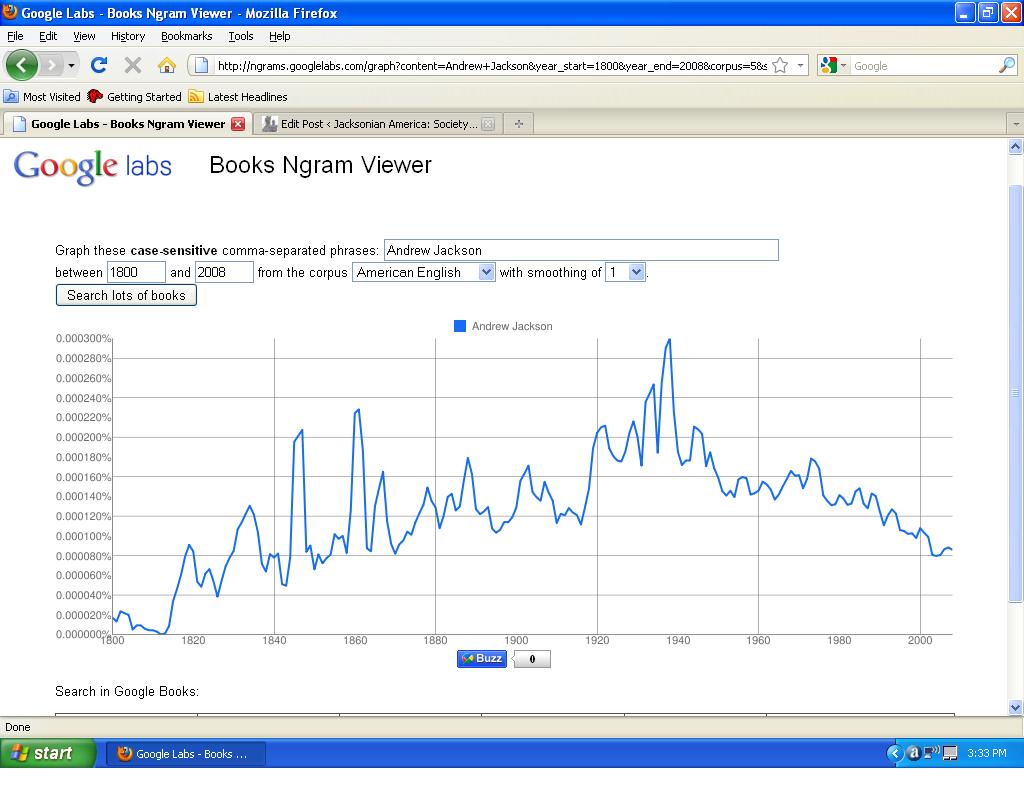Bookmark this page with the star icon
The image size is (1024, 800).
click(x=780, y=65)
